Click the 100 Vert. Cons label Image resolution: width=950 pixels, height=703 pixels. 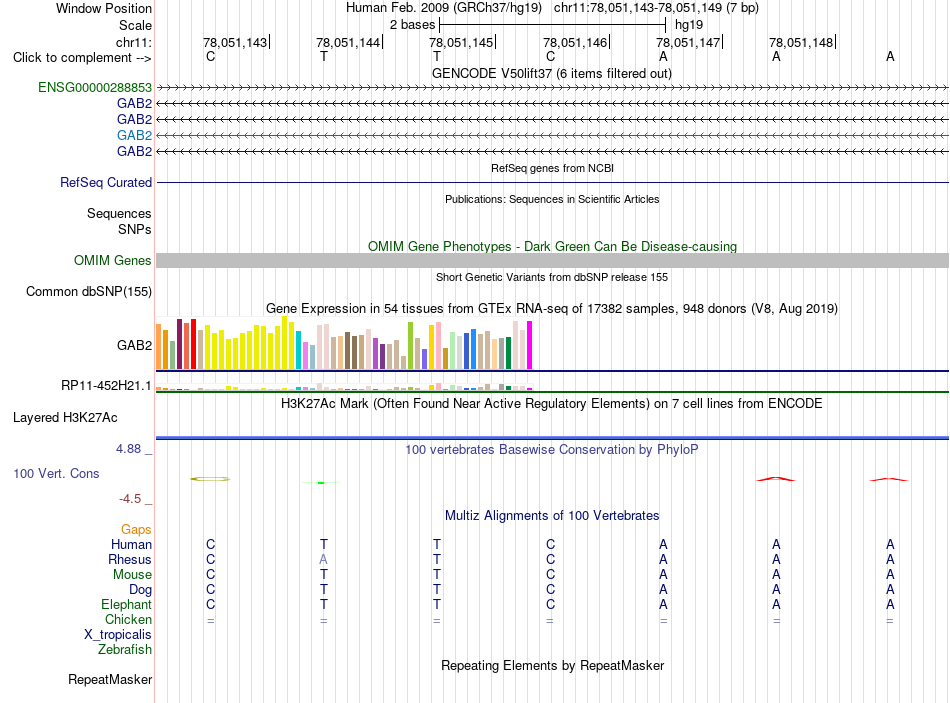(56, 473)
